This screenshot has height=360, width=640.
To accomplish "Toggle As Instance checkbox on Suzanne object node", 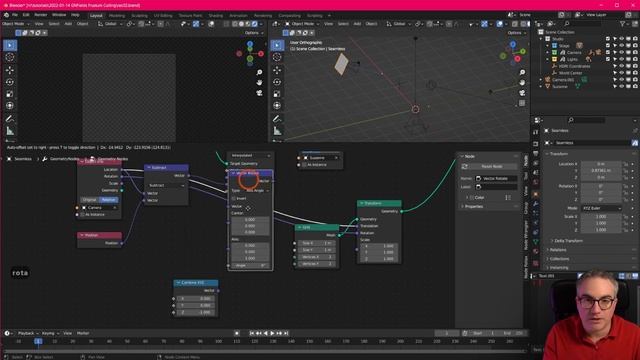I will point(304,164).
